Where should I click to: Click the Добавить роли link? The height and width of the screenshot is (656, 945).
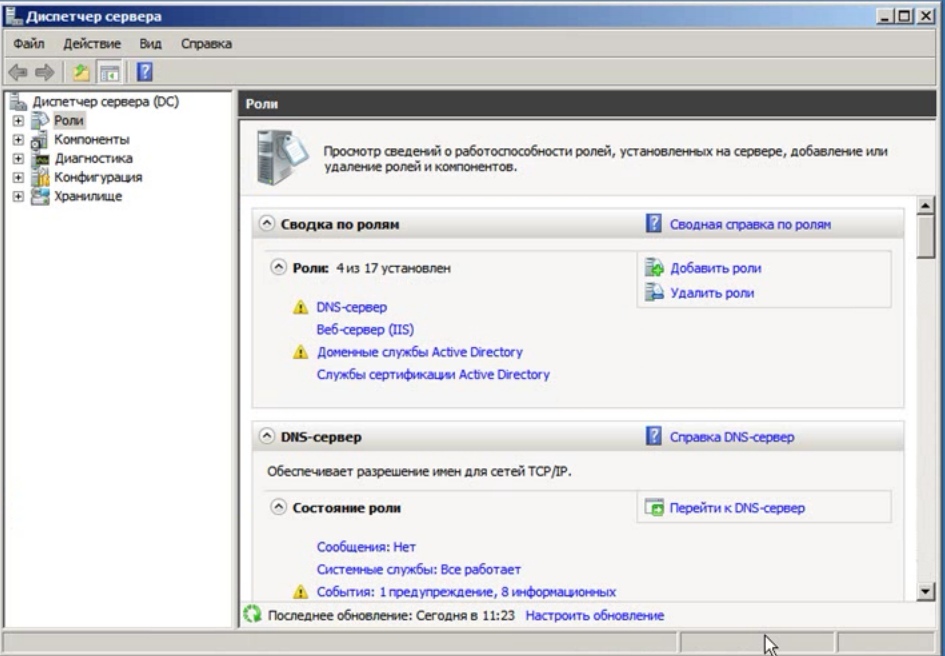click(x=715, y=268)
